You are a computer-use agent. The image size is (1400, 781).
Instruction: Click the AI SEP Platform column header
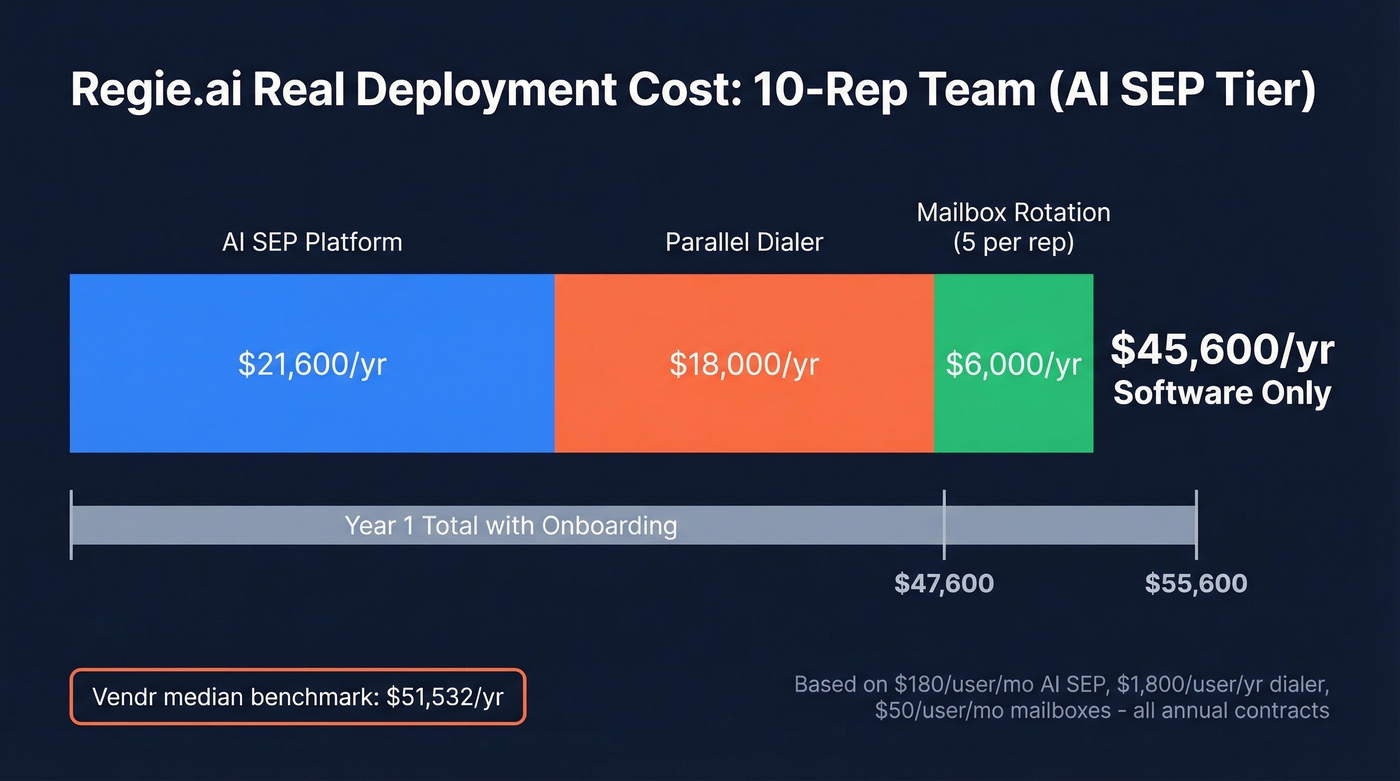(312, 242)
